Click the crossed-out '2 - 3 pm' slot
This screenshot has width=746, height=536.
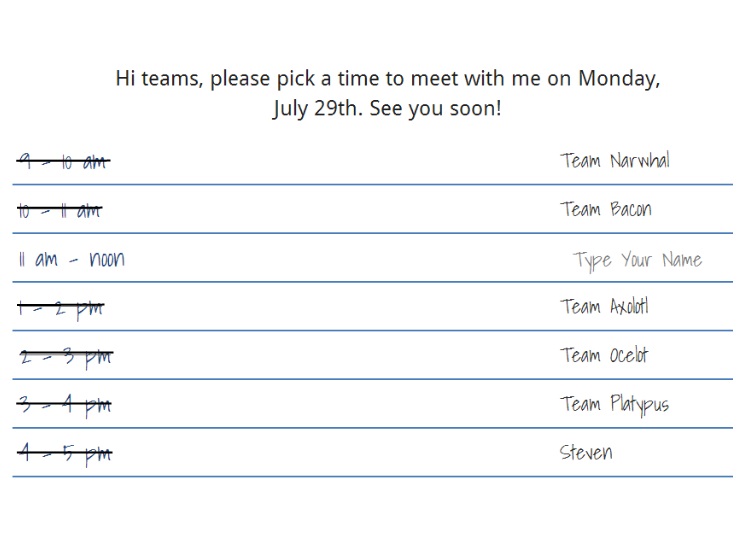66,357
